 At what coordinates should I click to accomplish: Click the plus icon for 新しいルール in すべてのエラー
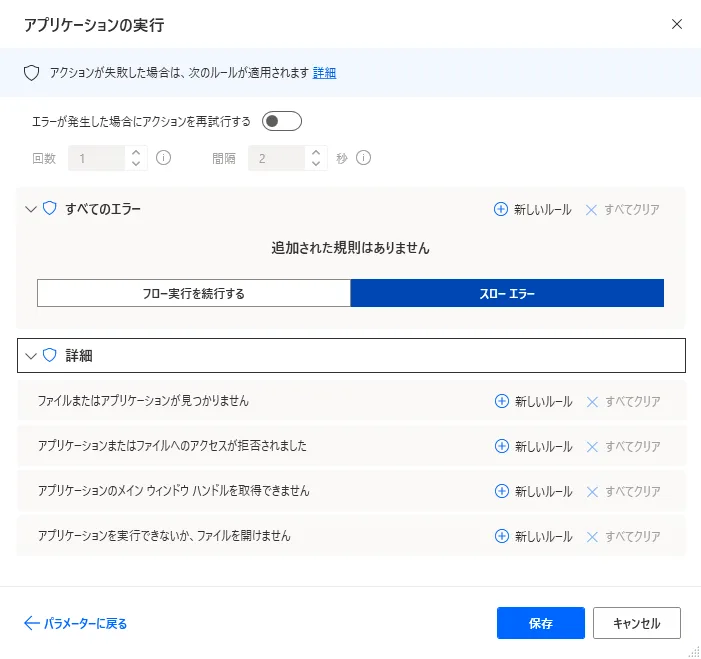click(501, 210)
